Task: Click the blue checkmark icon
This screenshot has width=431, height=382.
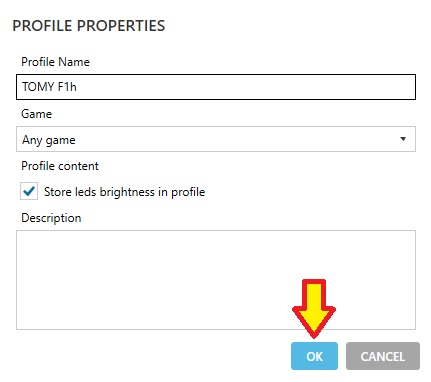Action: (x=29, y=191)
